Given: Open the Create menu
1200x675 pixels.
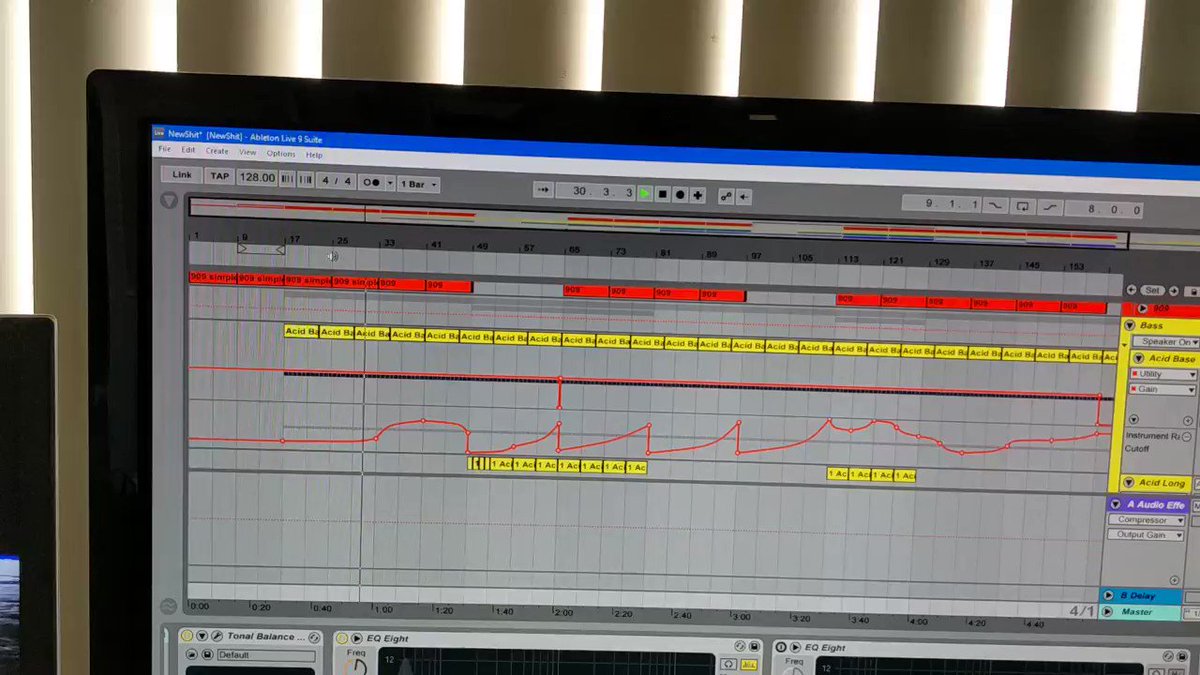Looking at the screenshot, I should [x=217, y=151].
